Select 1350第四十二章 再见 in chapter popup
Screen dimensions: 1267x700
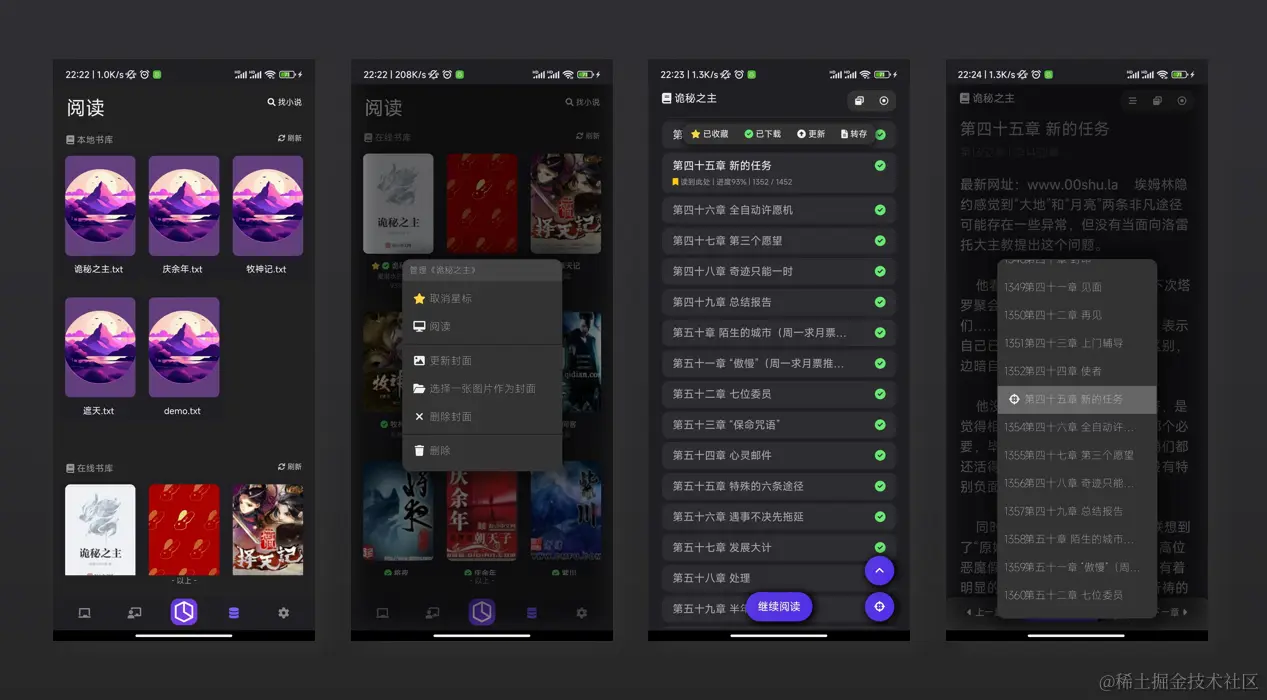coord(1077,315)
